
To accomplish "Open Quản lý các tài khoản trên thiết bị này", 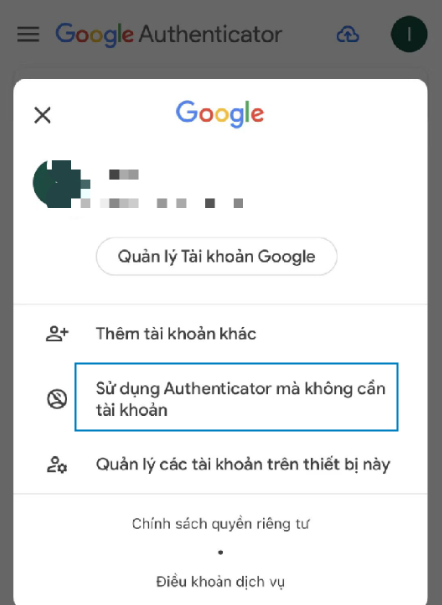I will (x=243, y=465).
